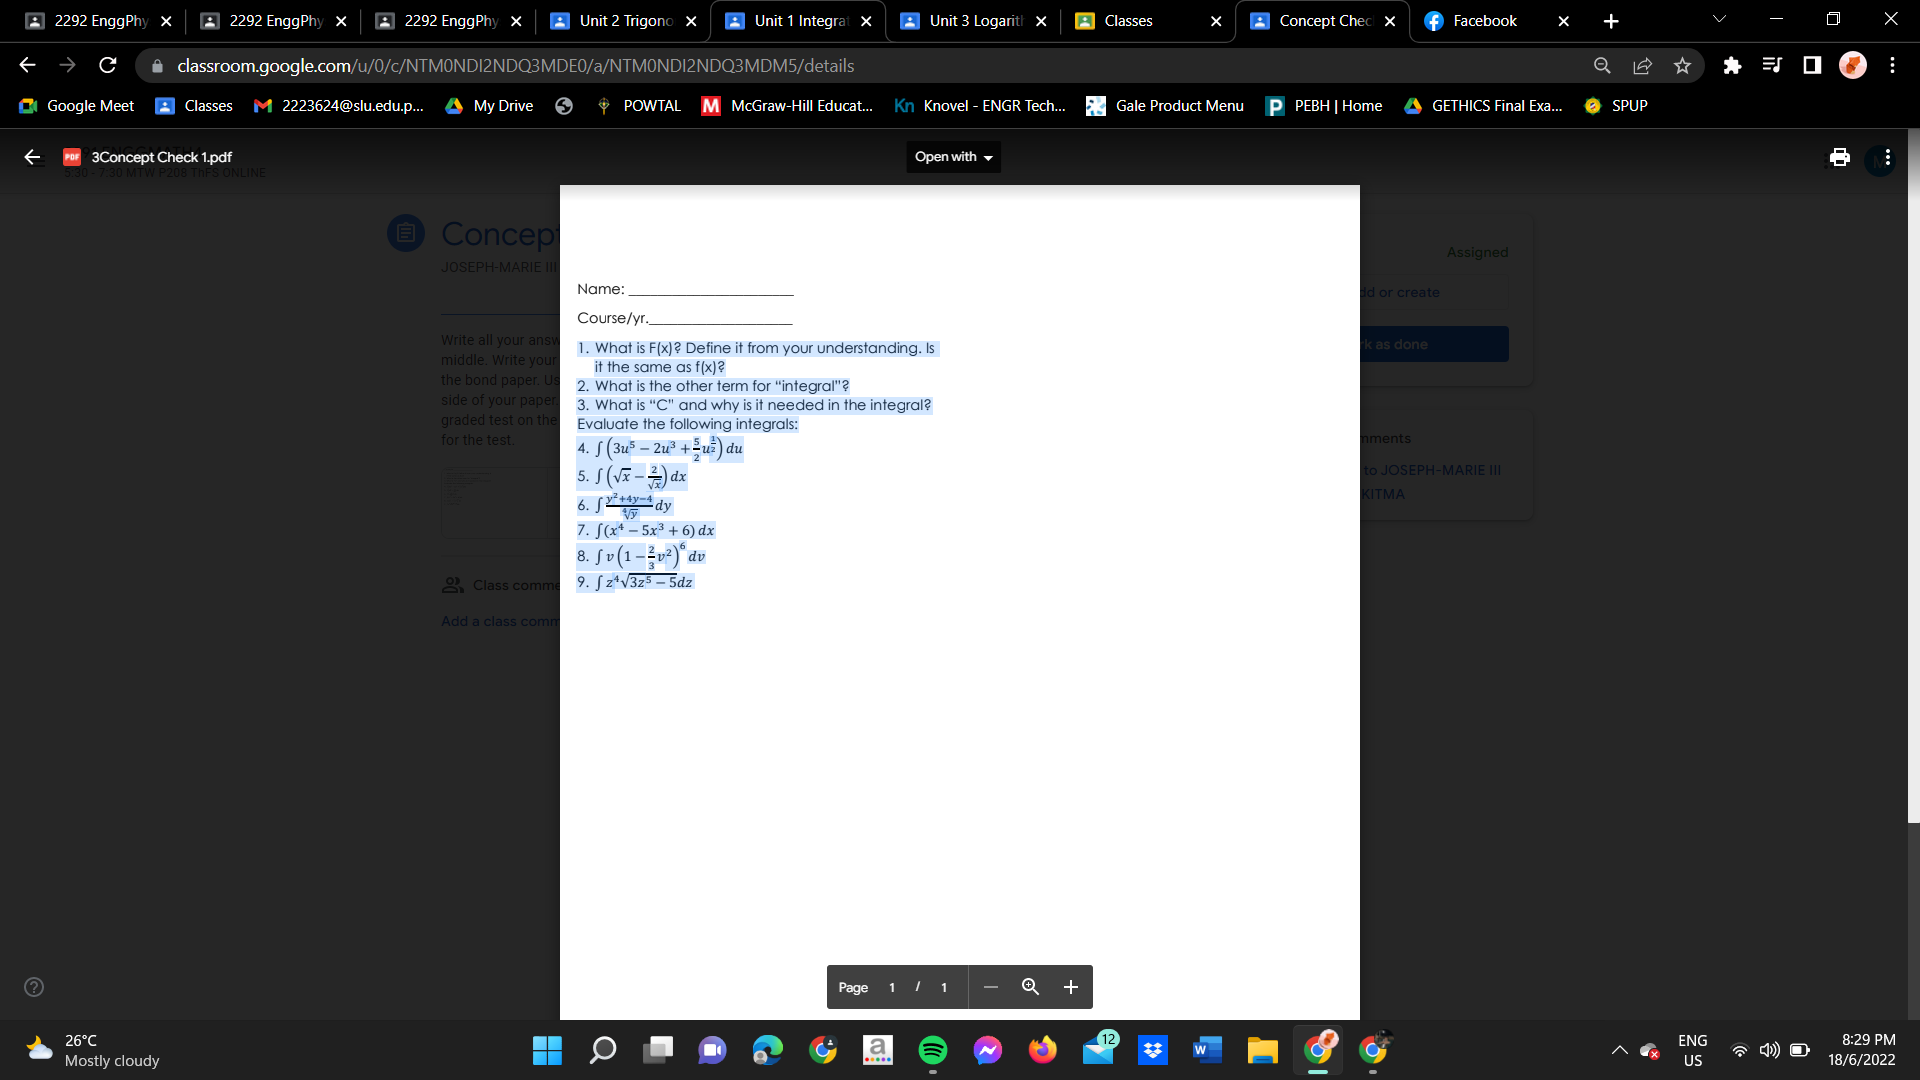Image resolution: width=1920 pixels, height=1080 pixels.
Task: Open the tab search chevron
Action: click(x=1718, y=18)
